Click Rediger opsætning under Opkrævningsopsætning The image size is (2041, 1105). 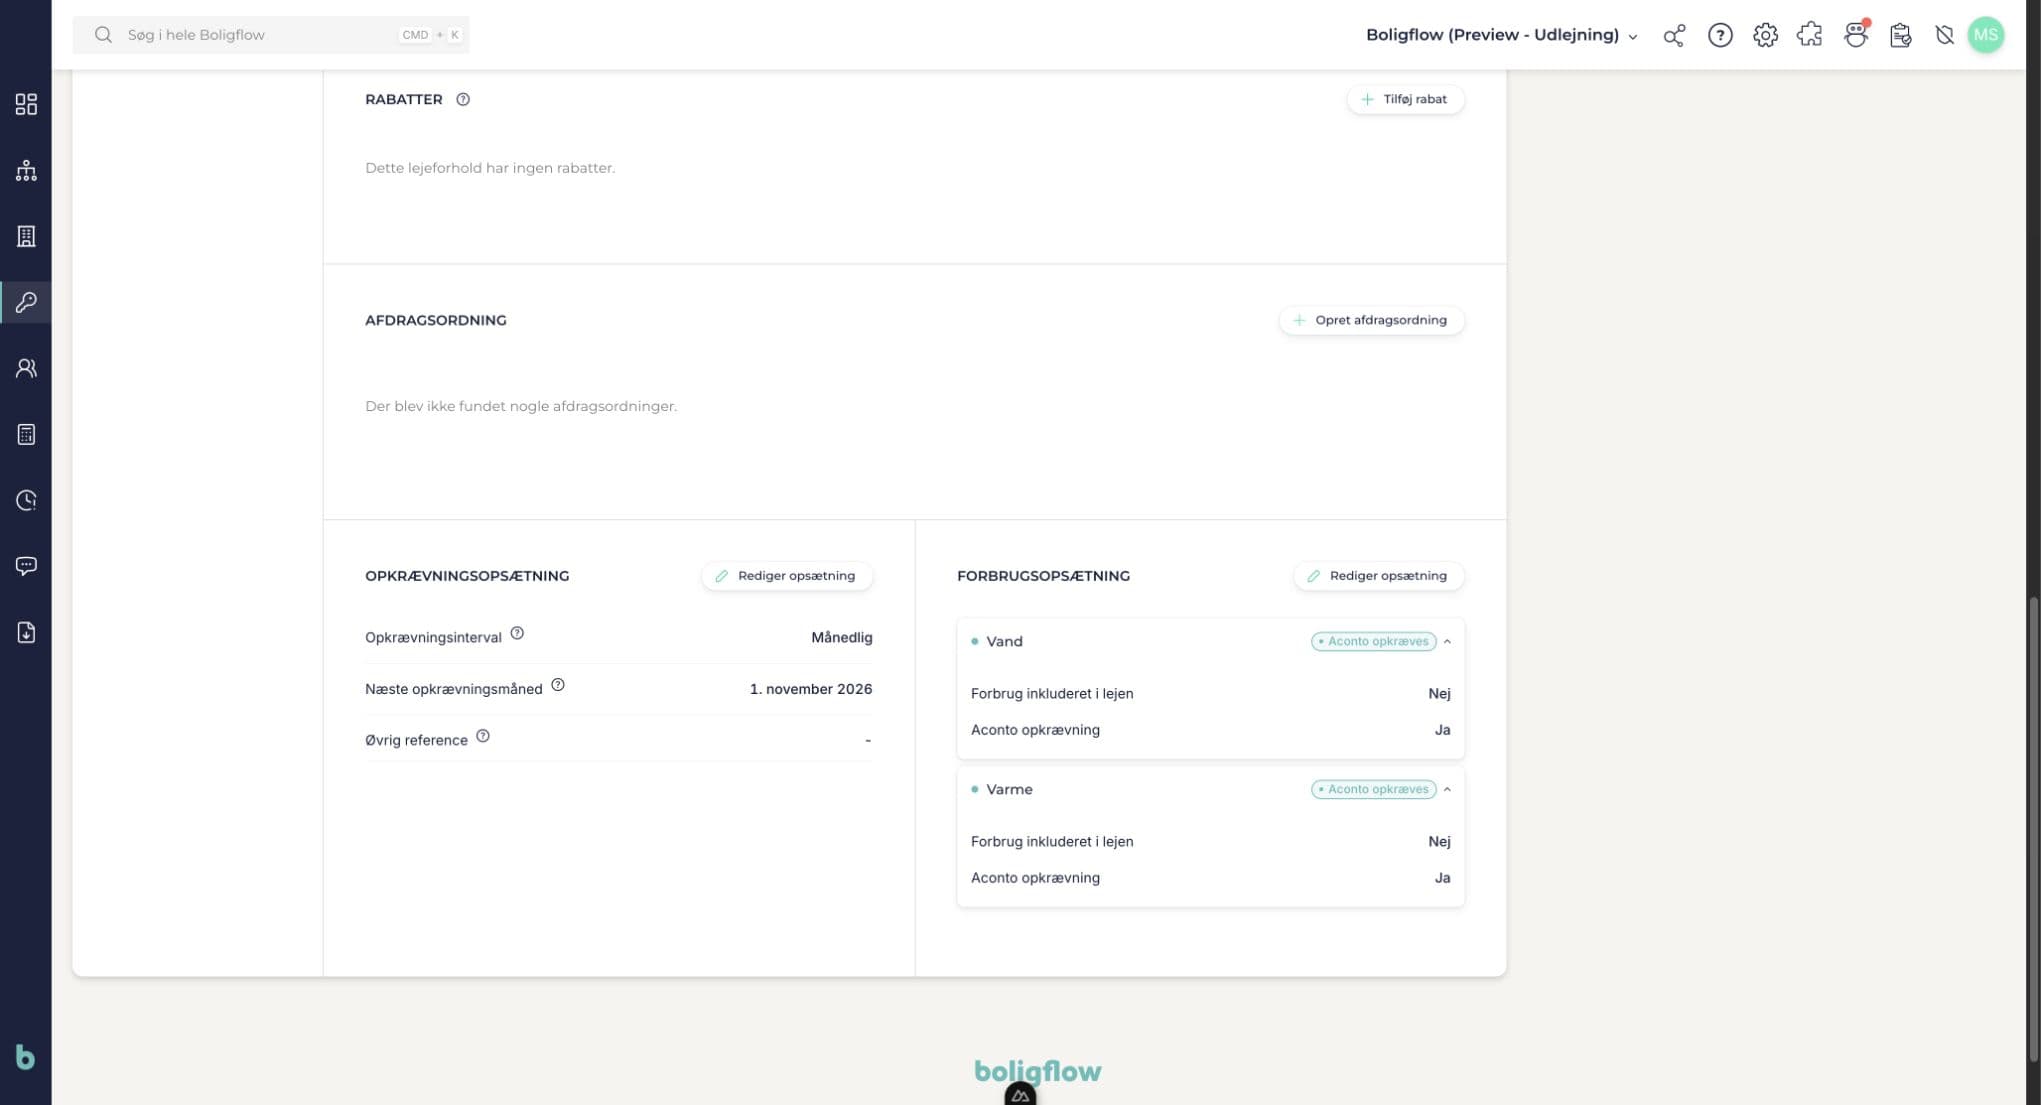pyautogui.click(x=787, y=576)
